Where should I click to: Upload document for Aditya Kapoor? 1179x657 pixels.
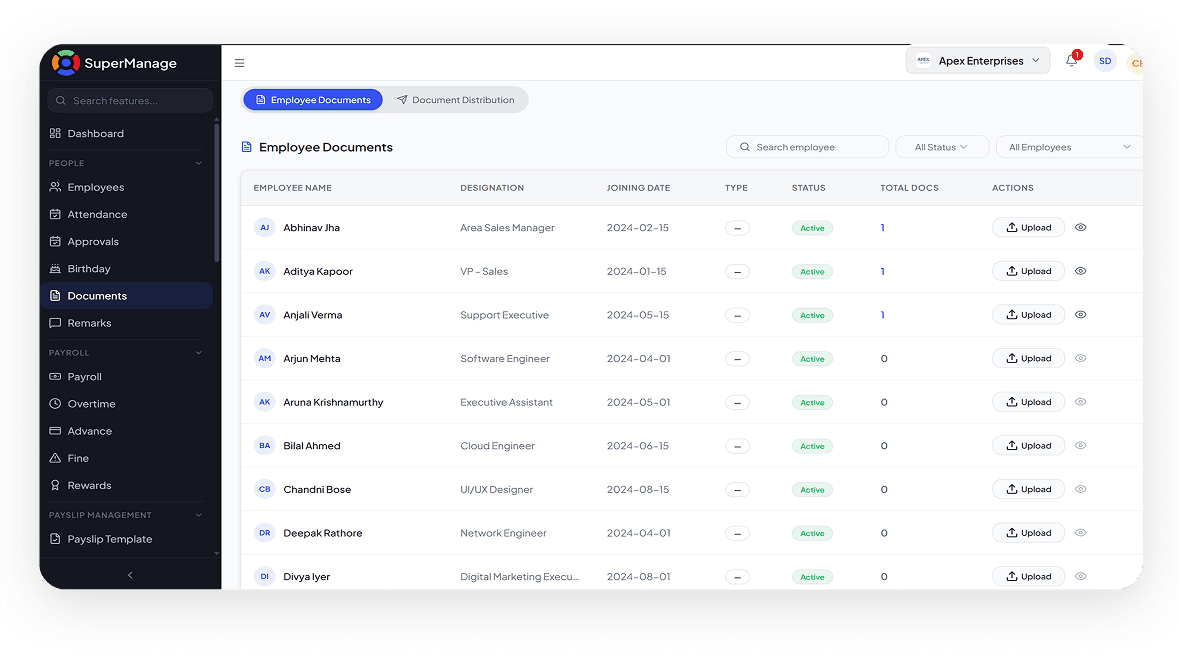coord(1028,271)
